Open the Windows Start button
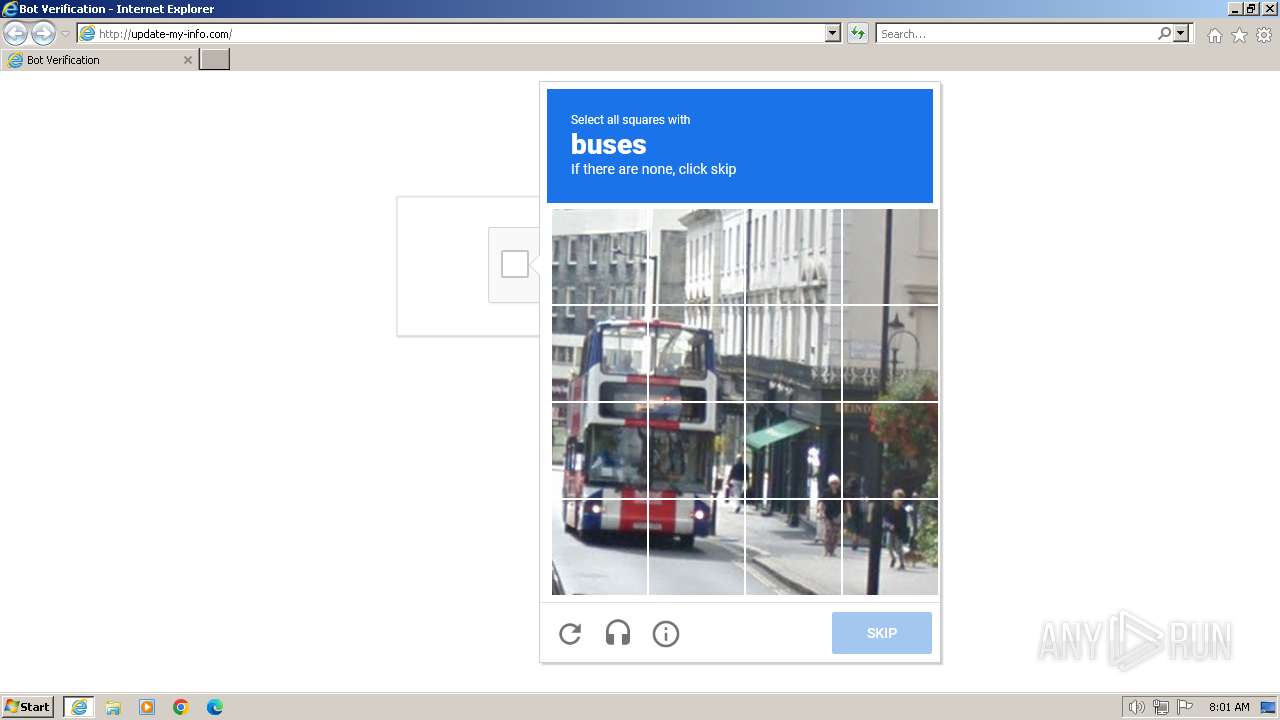This screenshot has height=720, width=1280. (28, 707)
